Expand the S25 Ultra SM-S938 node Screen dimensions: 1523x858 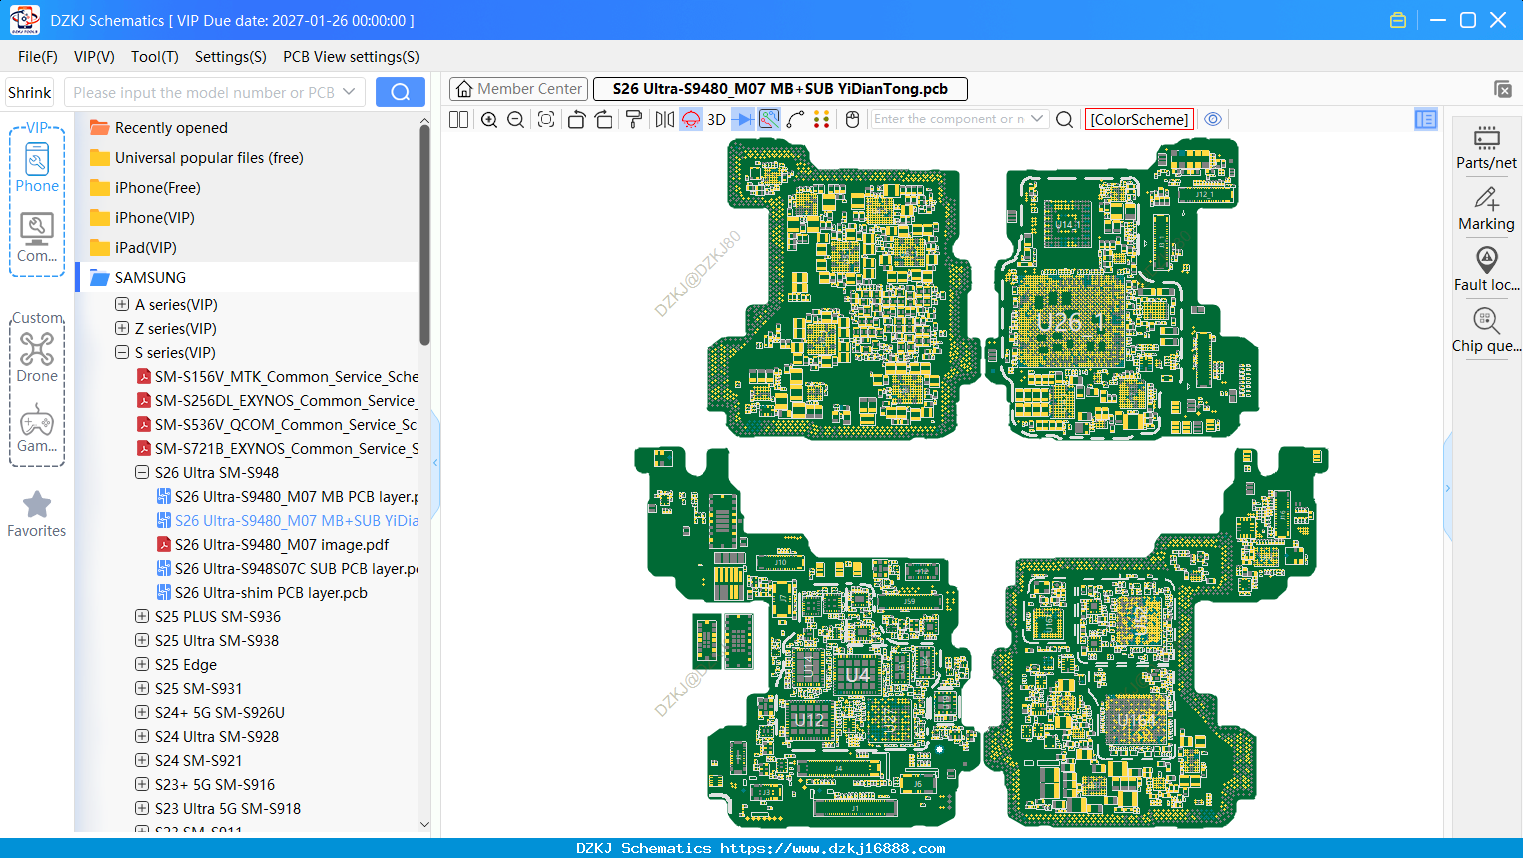[x=142, y=640]
